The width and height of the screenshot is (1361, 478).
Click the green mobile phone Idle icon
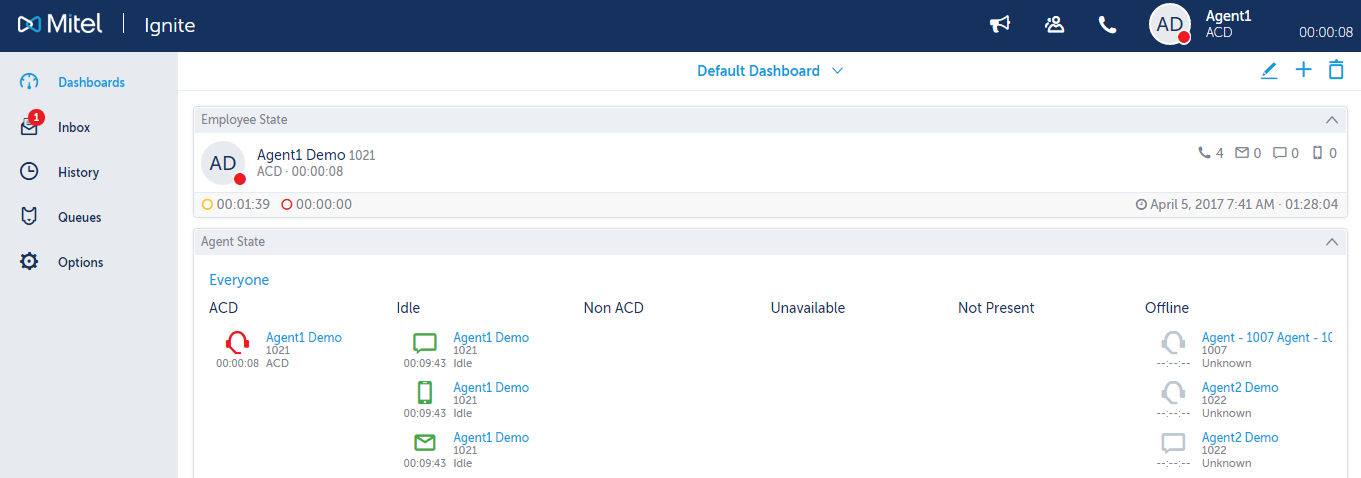[425, 392]
